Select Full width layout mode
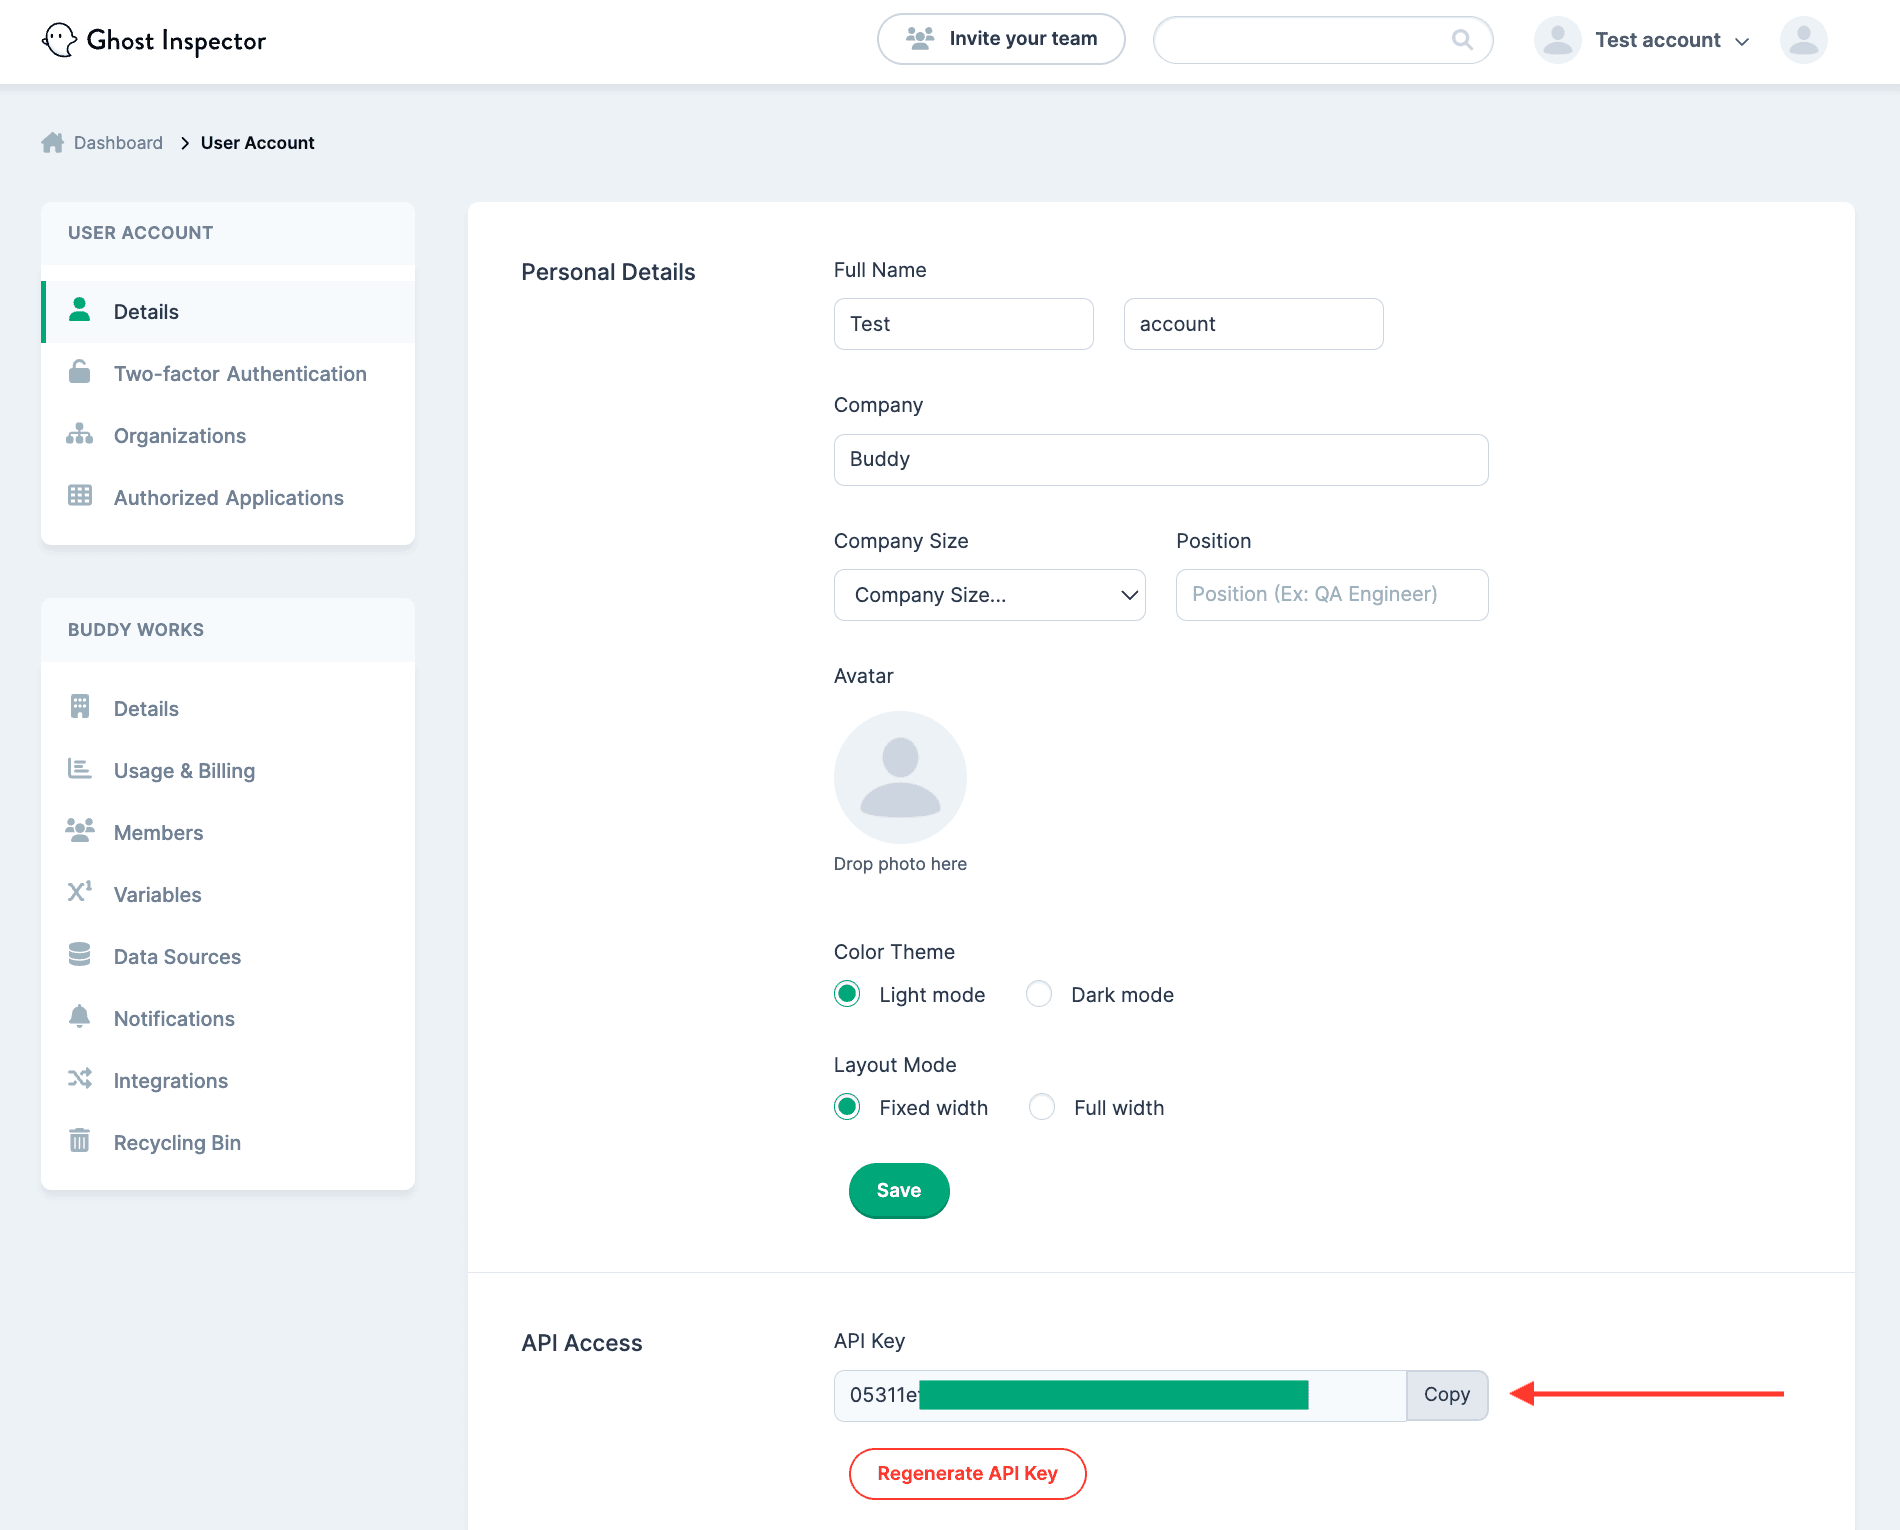1900x1530 pixels. tap(1042, 1107)
